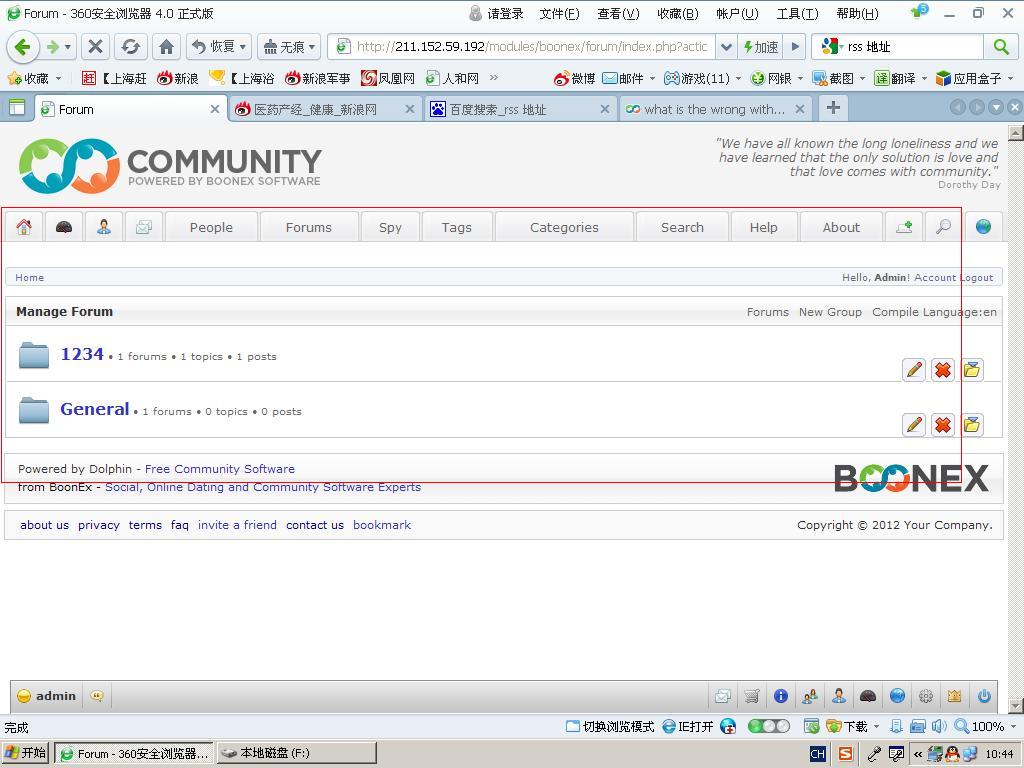Click the magnifier icon in the navigation bar

coord(943,227)
